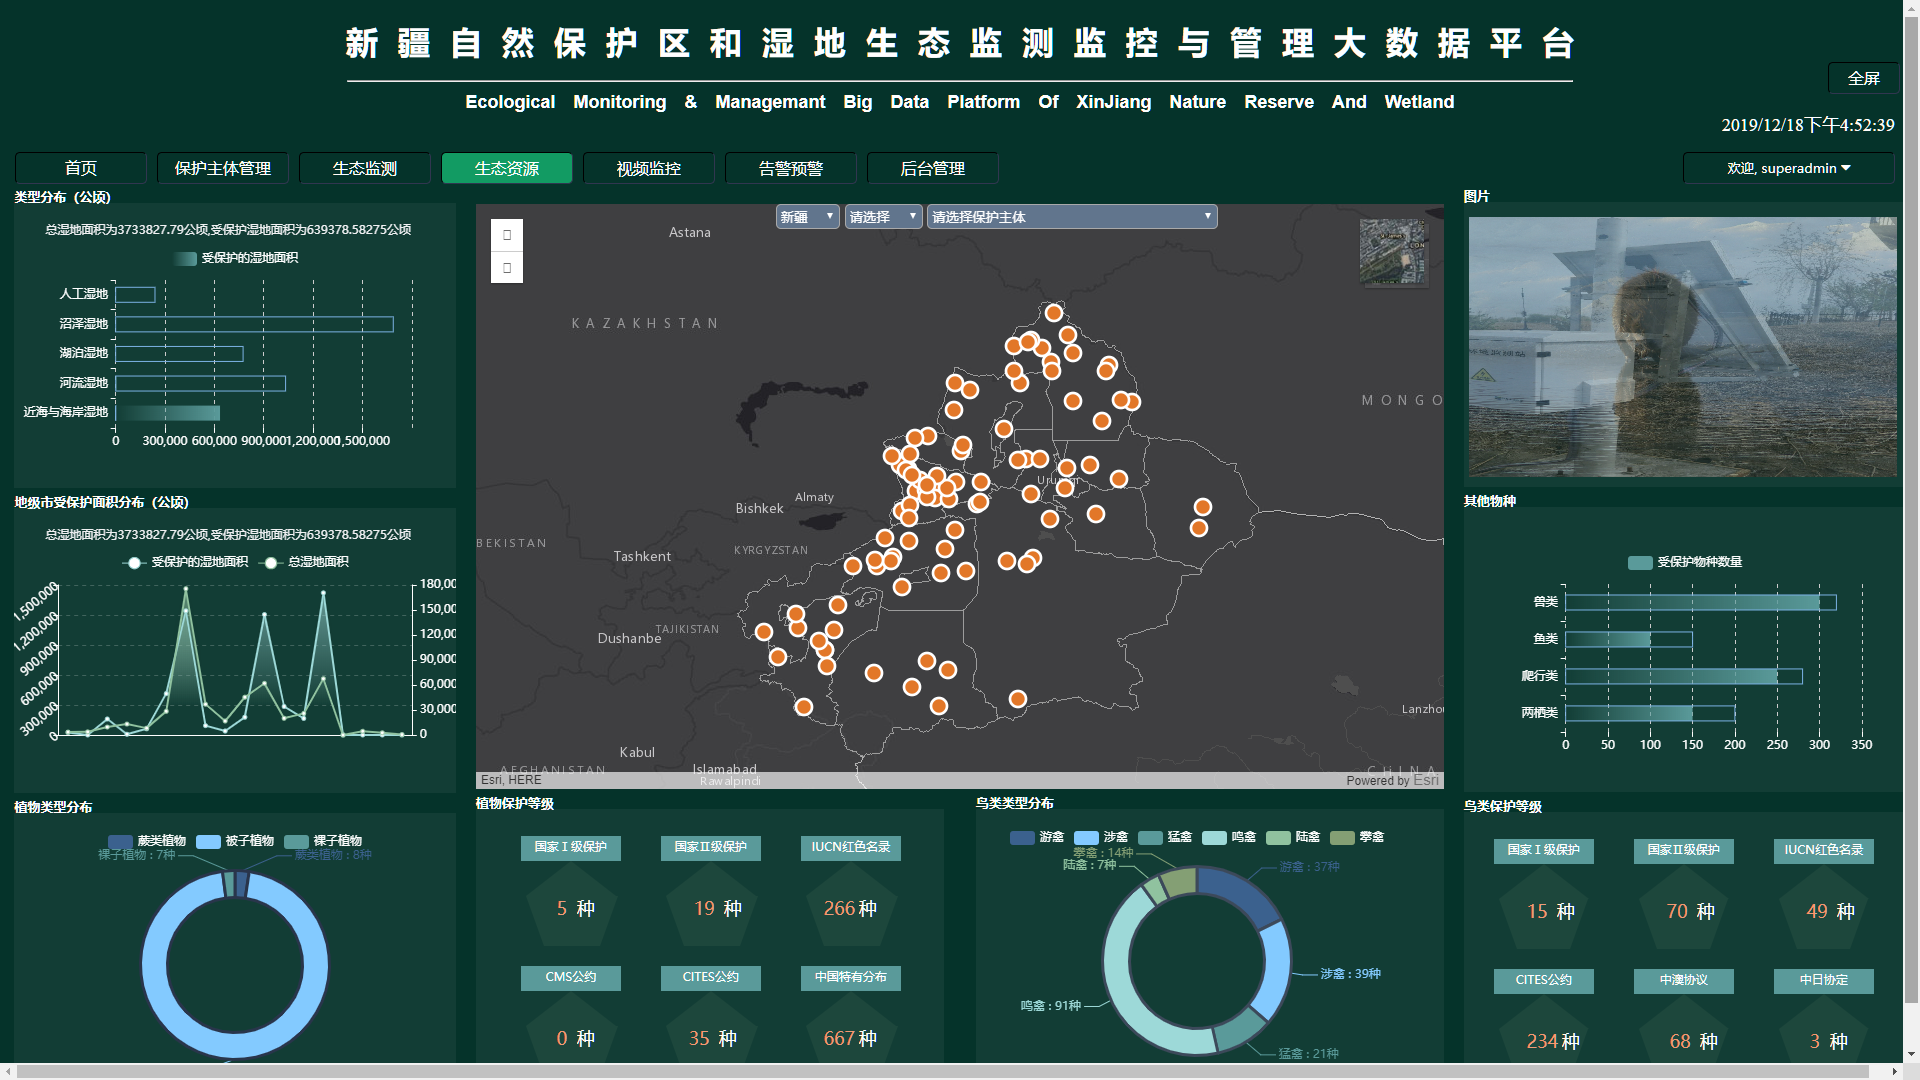Click CITES公约 under 鸟类保护等级
The image size is (1920, 1080).
click(x=1544, y=981)
